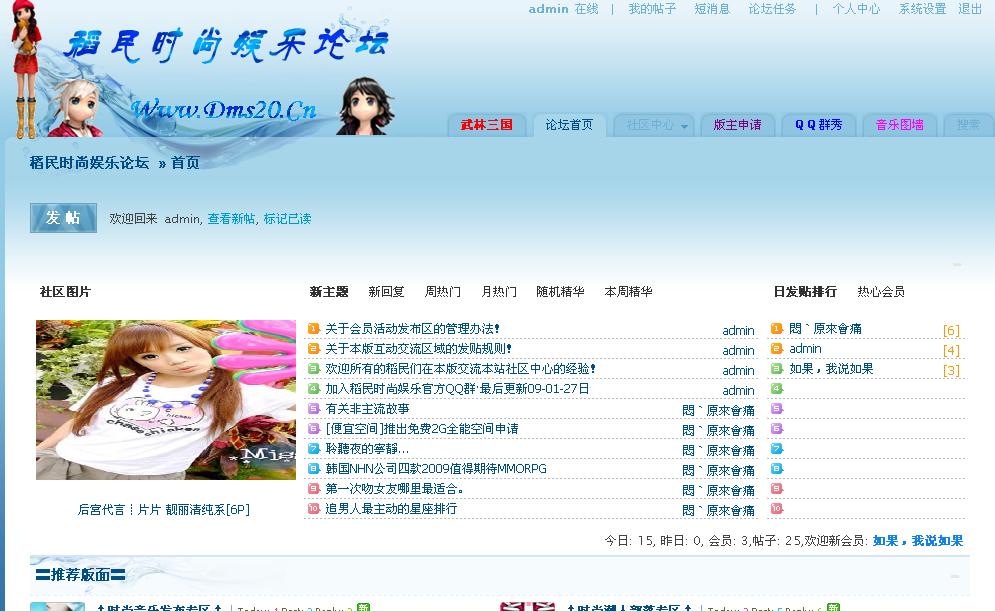Open thread 欢迎所有的稻民们在本版交流本站社区中心的经验!
The height and width of the screenshot is (612, 995).
(461, 369)
